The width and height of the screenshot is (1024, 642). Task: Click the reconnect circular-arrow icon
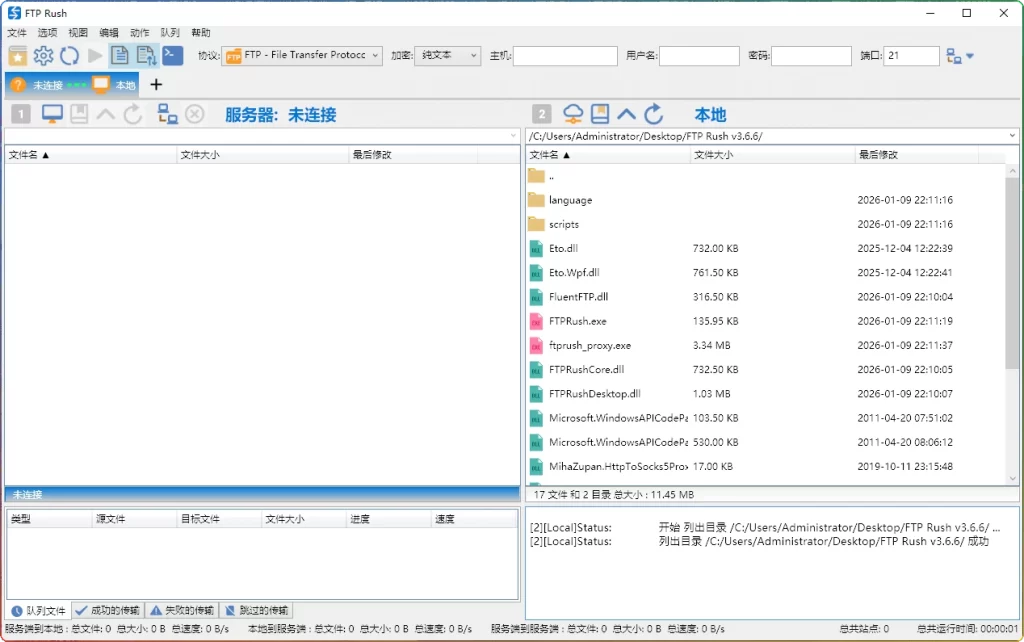(x=68, y=55)
